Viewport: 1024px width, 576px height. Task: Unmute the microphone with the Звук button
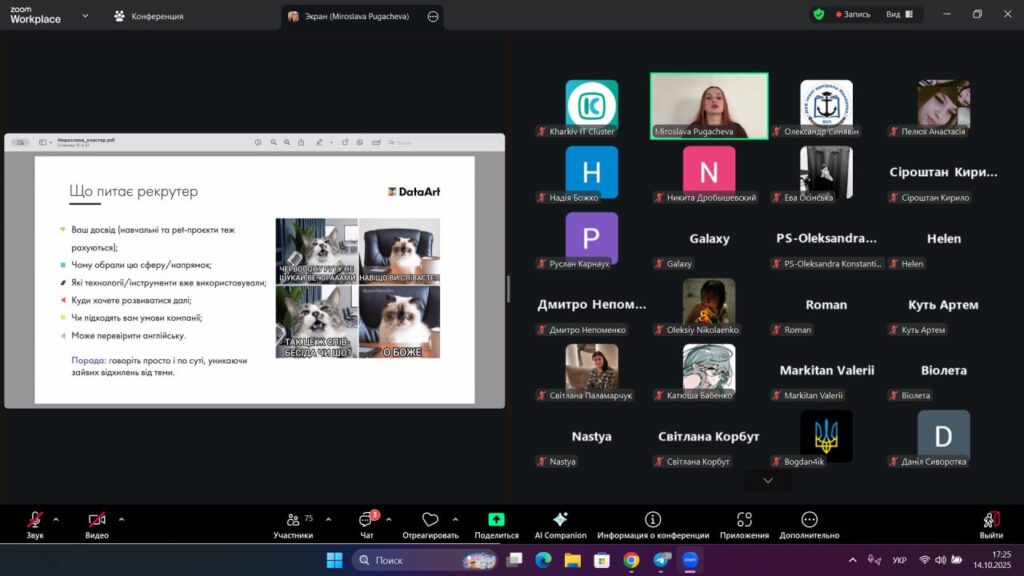tap(35, 521)
